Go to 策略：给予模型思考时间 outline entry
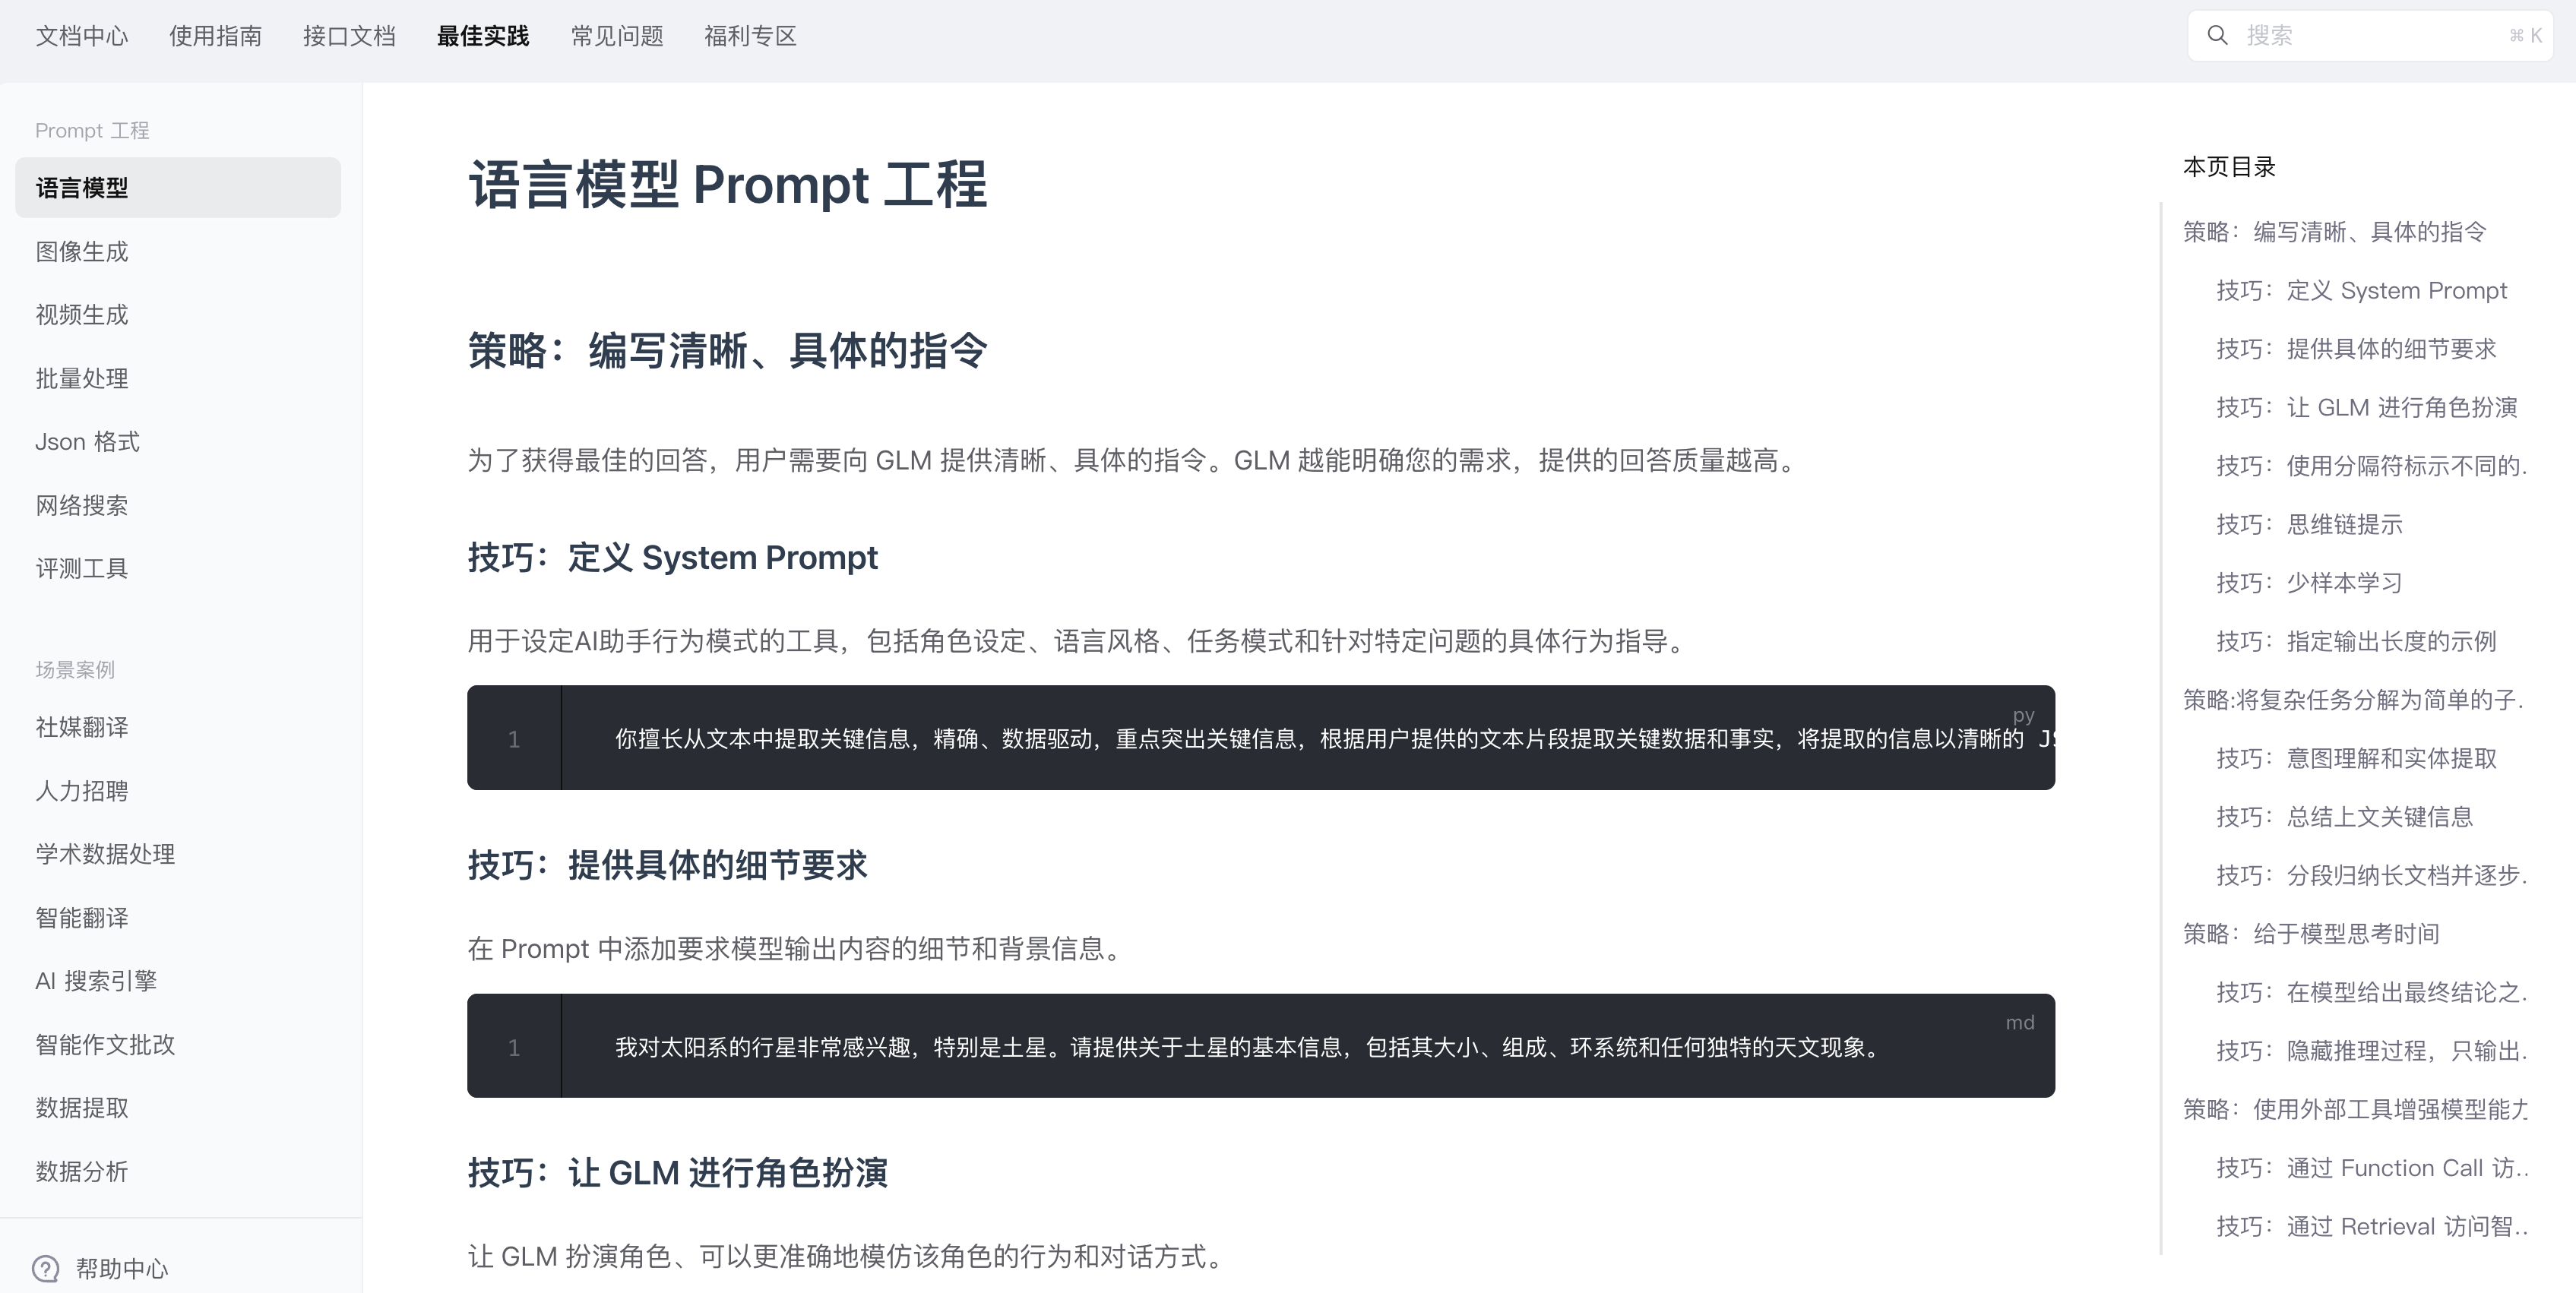 click(2311, 934)
